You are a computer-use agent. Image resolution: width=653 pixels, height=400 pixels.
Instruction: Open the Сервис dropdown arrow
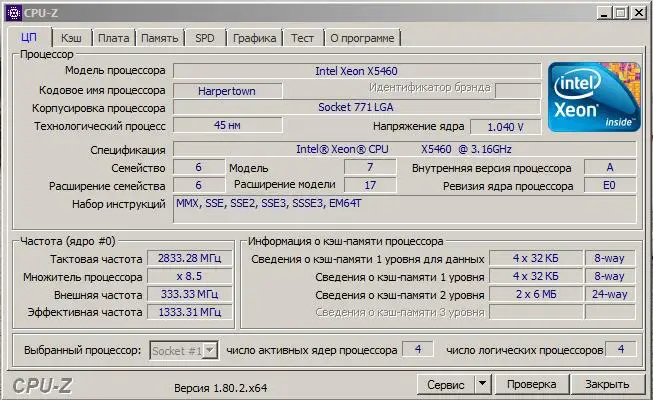click(x=482, y=384)
